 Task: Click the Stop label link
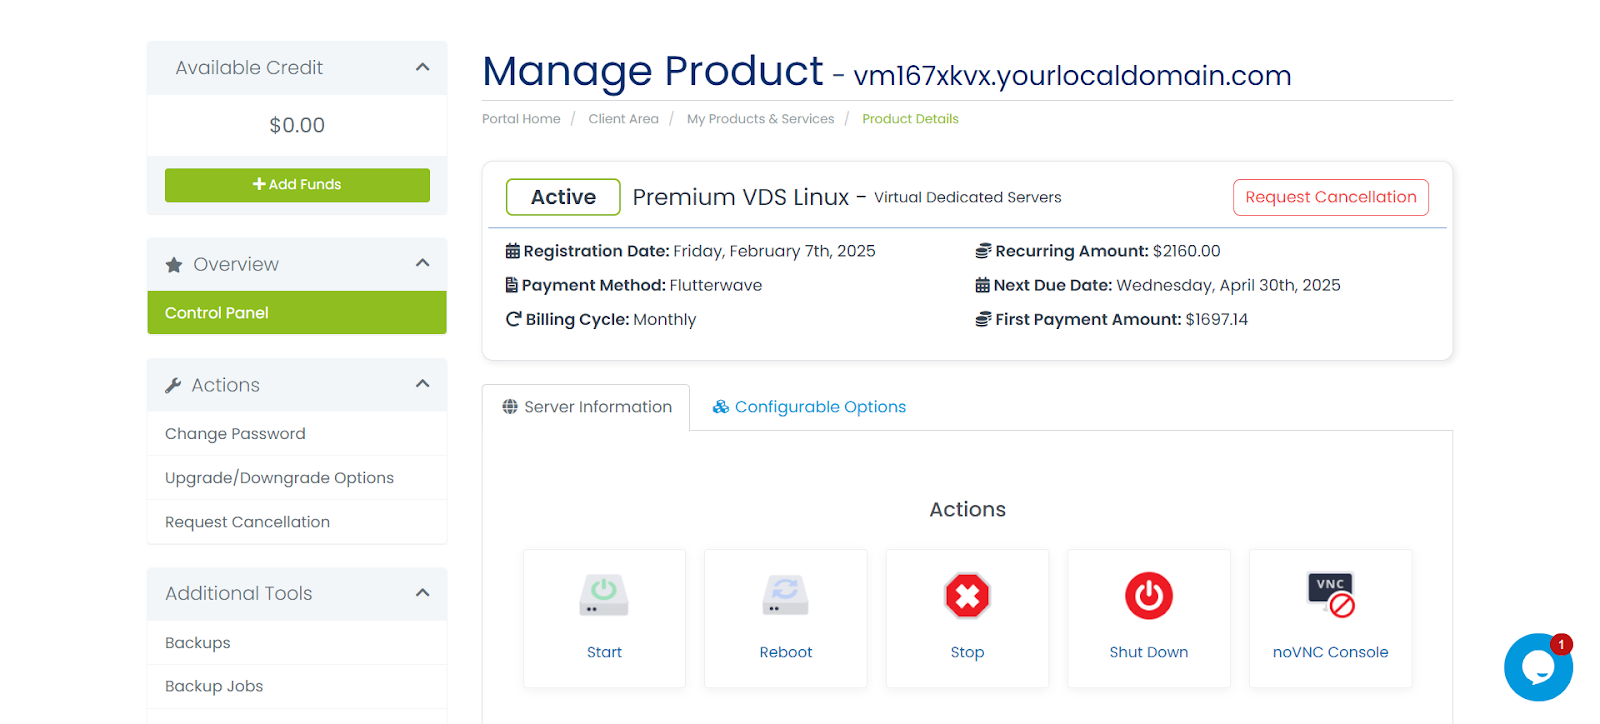pyautogui.click(x=967, y=652)
